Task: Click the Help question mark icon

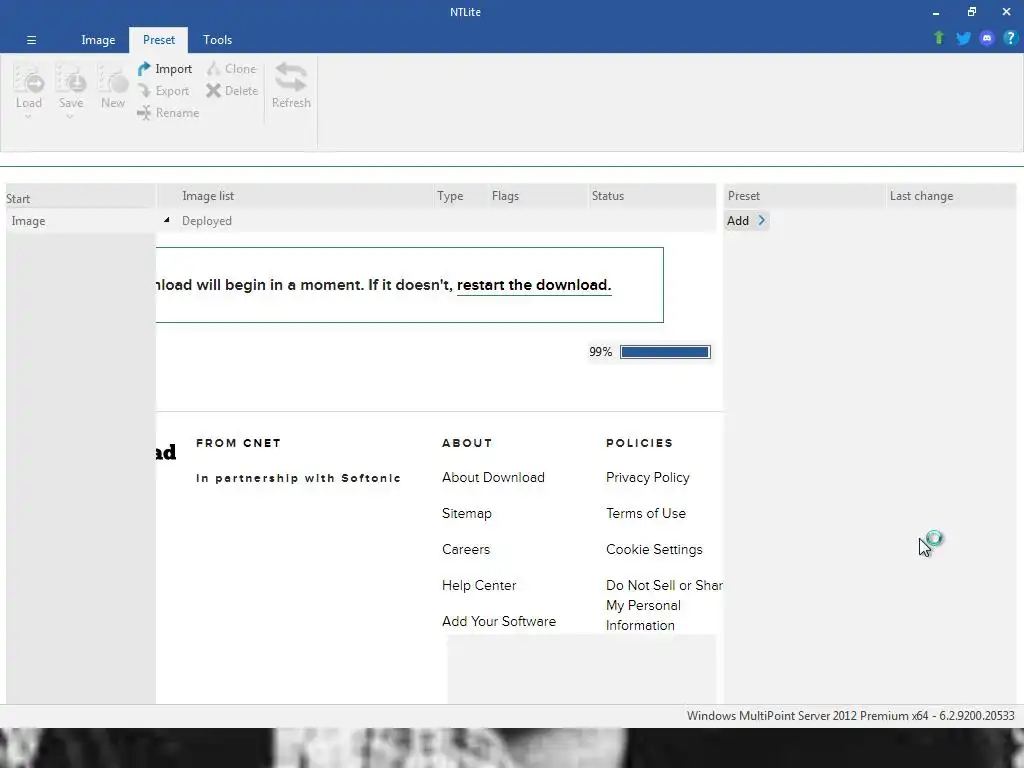Action: [1010, 39]
